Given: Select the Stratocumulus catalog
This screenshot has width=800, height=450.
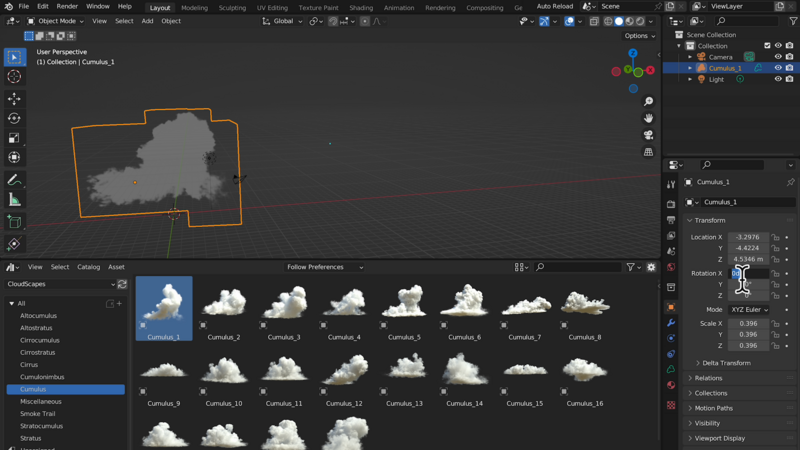Looking at the screenshot, I should coord(41,426).
